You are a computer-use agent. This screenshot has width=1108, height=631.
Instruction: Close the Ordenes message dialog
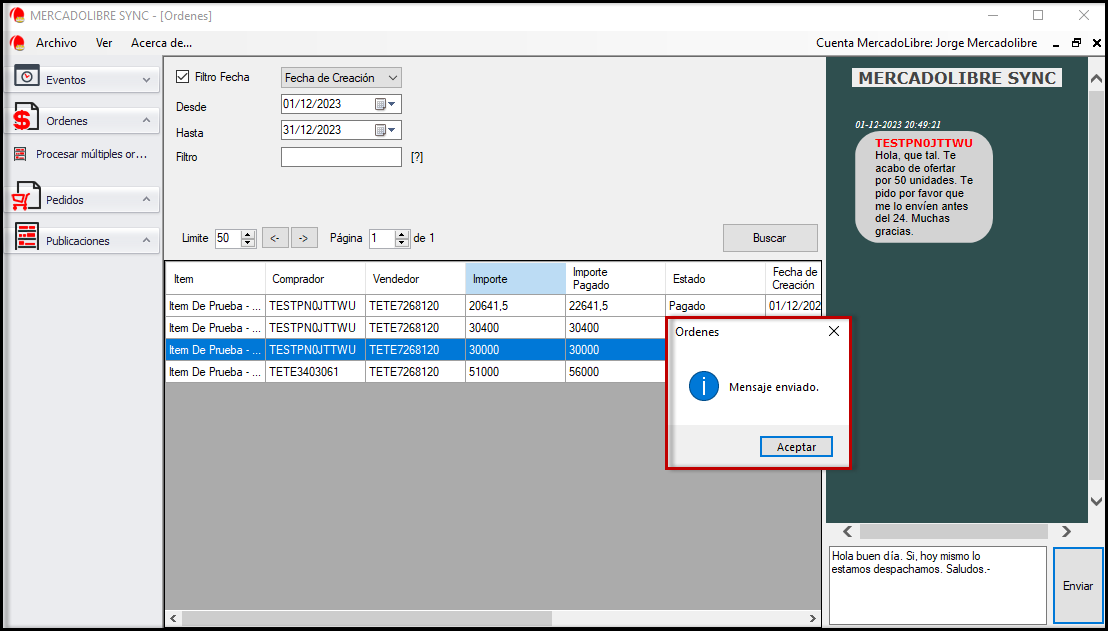click(x=834, y=331)
